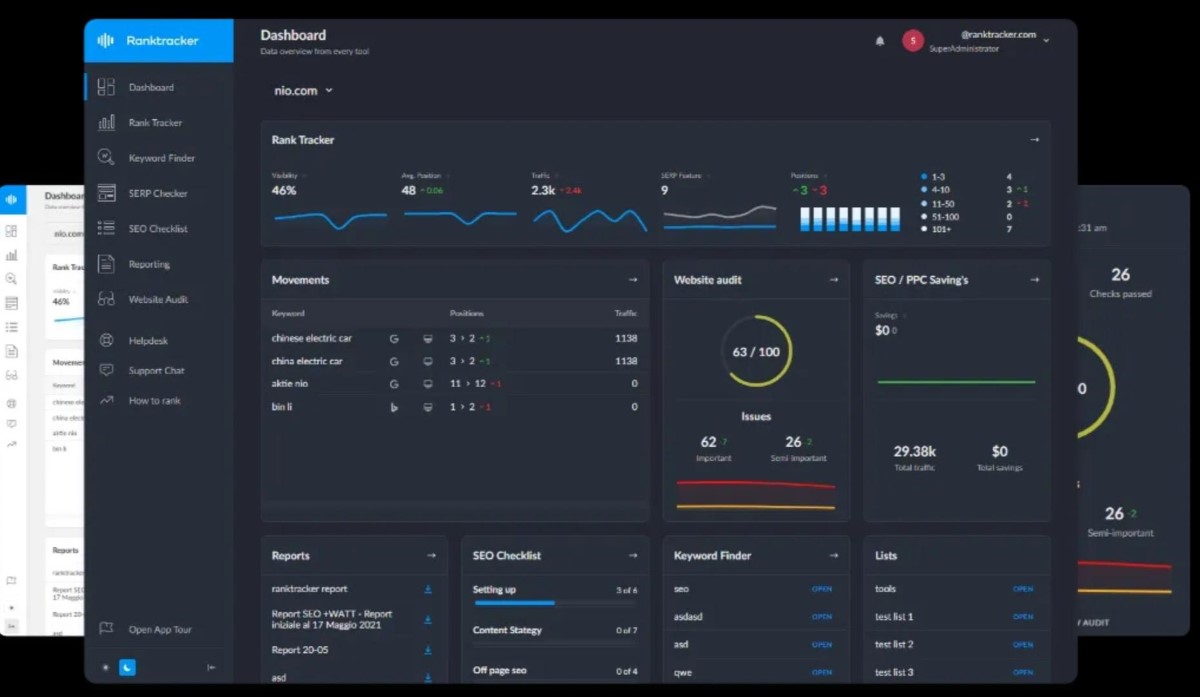
Task: Click Open App Tour
Action: [160, 629]
